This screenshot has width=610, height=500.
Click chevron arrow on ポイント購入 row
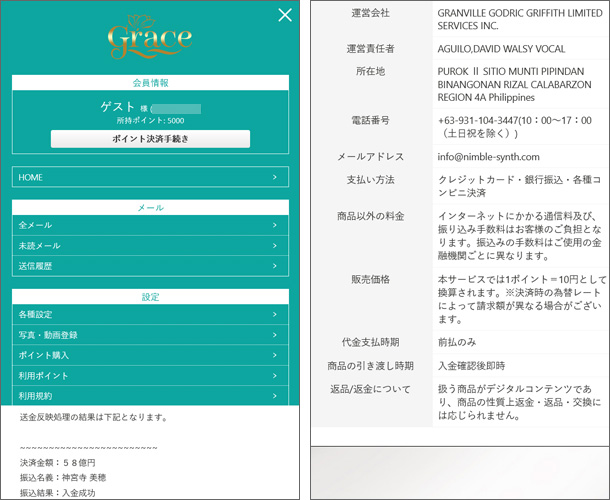pyautogui.click(x=274, y=356)
